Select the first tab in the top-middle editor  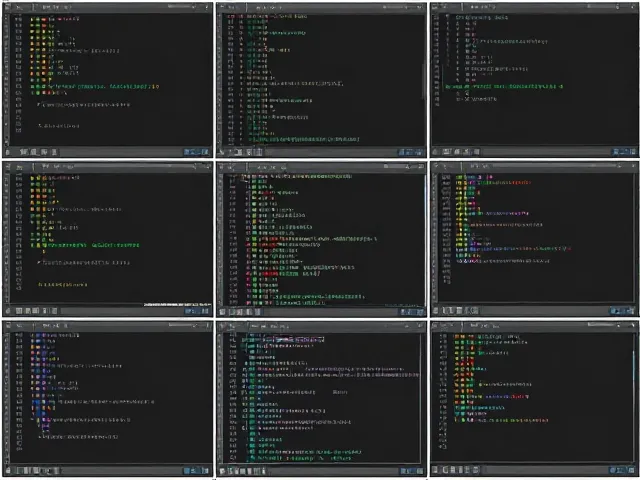point(232,7)
